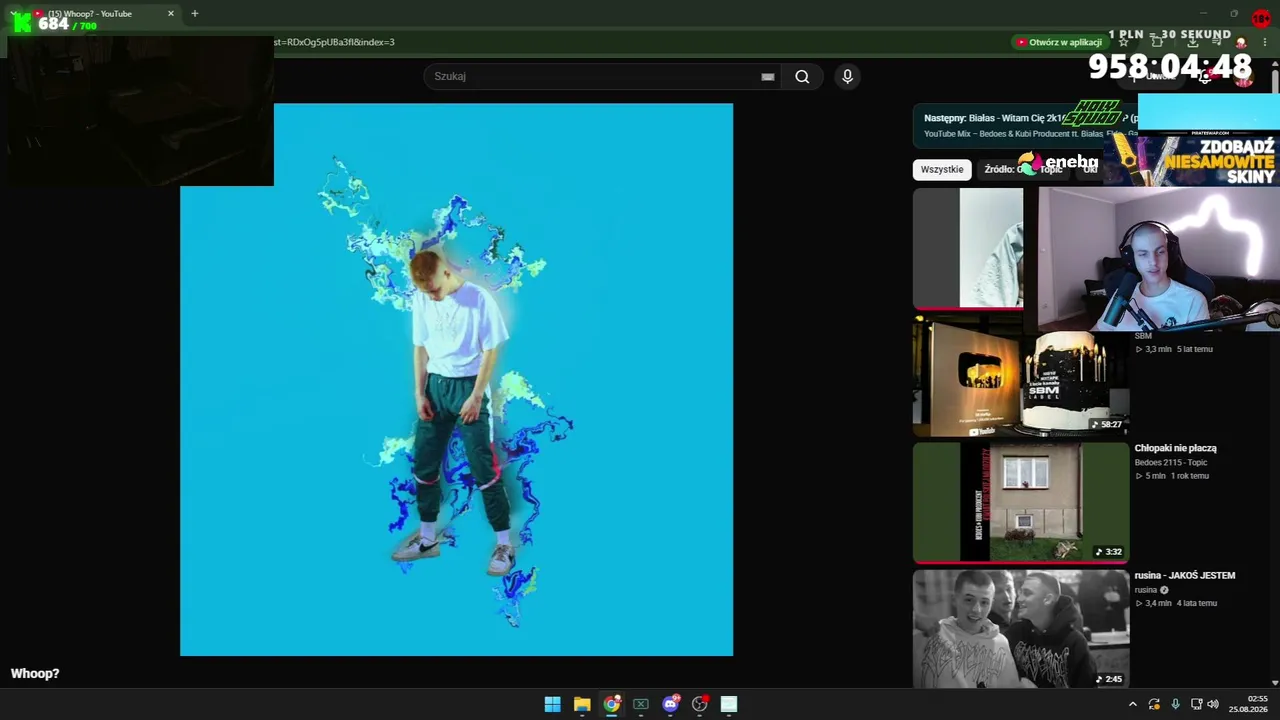Open the SBM Label video thumbnail
Image resolution: width=1280 pixels, height=720 pixels.
[1021, 377]
